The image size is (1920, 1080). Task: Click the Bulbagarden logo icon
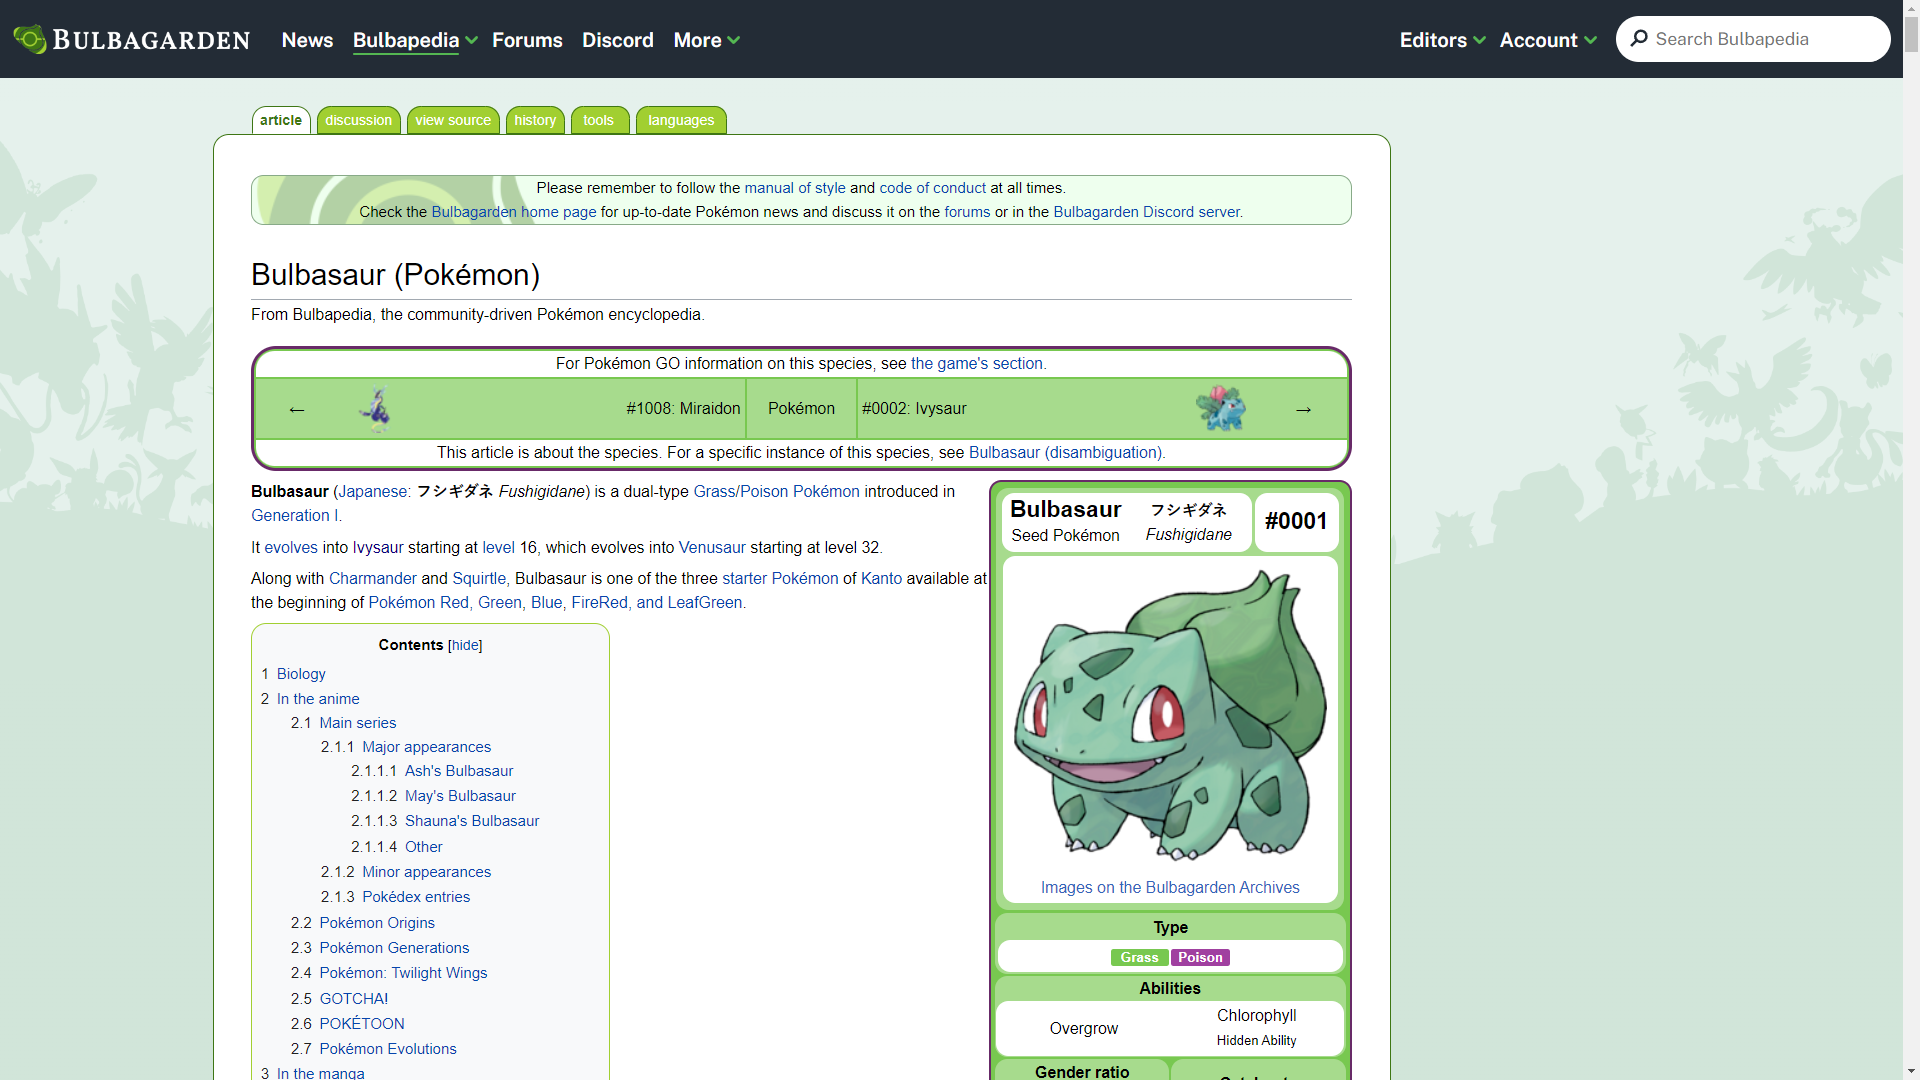[29, 39]
